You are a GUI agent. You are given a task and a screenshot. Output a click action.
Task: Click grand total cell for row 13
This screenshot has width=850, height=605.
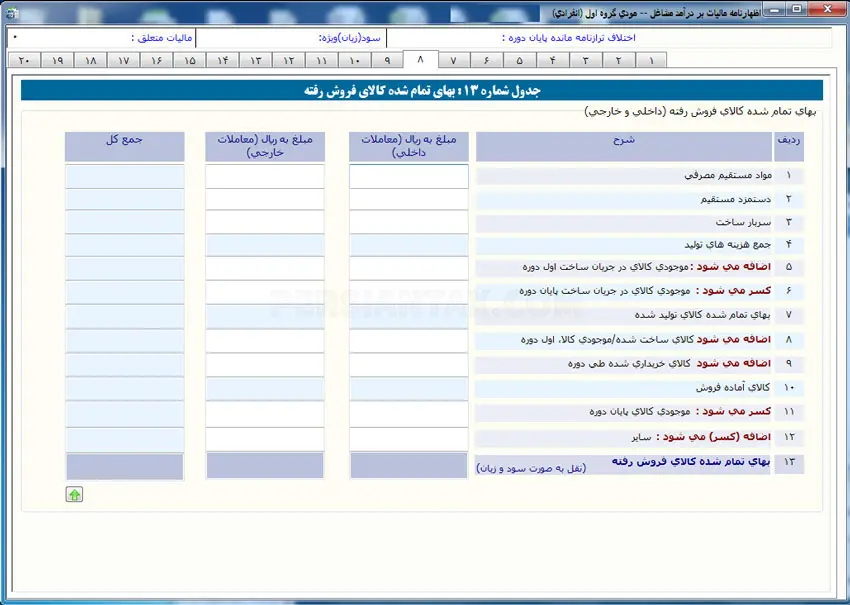pyautogui.click(x=125, y=466)
